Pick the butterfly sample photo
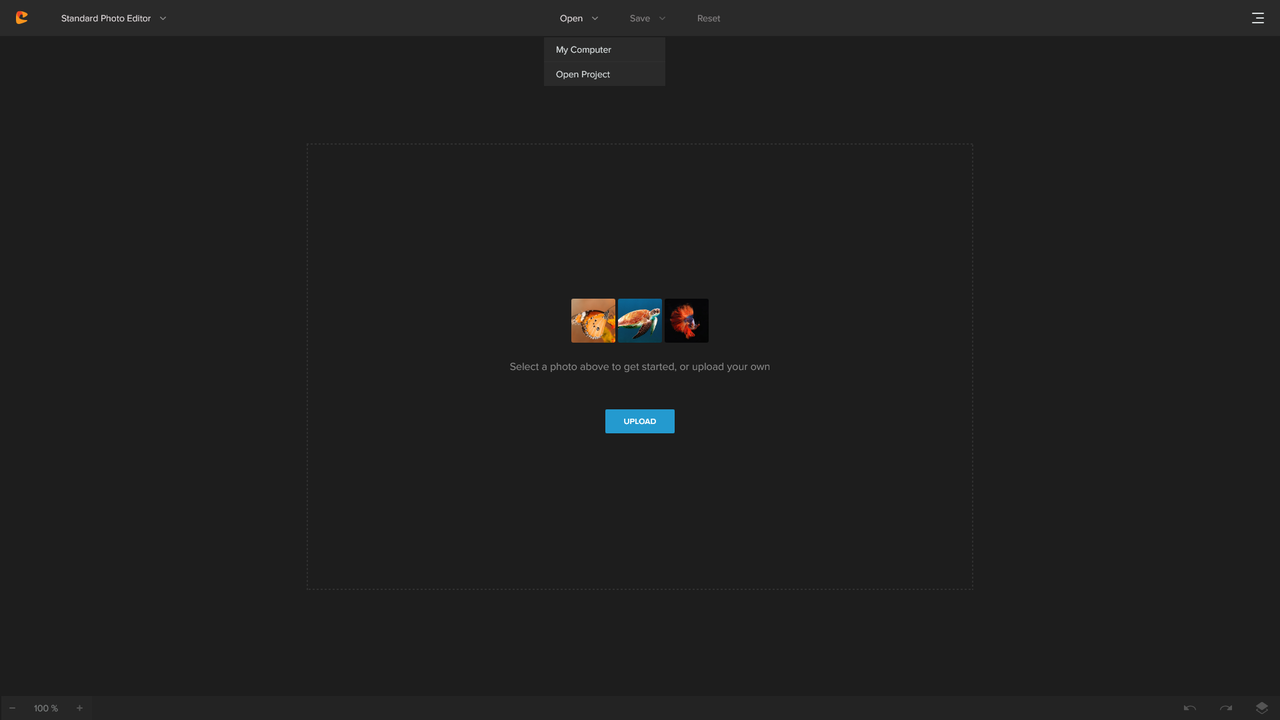This screenshot has height=720, width=1280. (593, 321)
